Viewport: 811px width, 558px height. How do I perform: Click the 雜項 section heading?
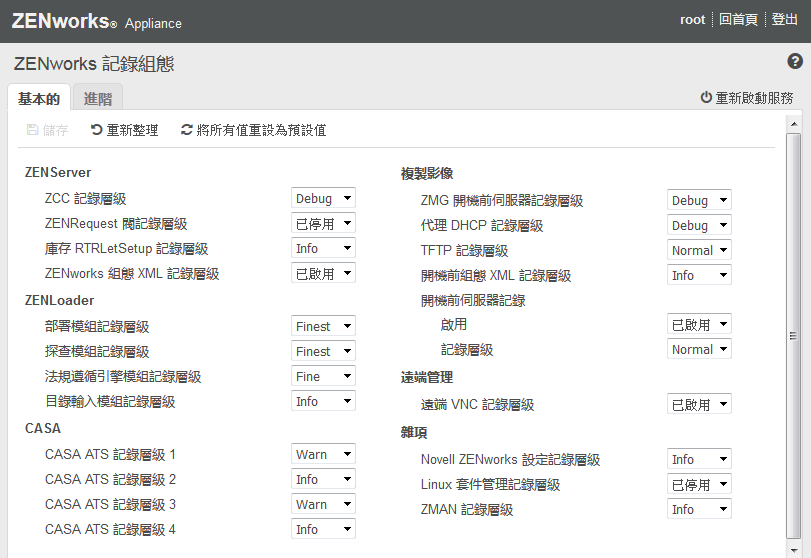414,432
